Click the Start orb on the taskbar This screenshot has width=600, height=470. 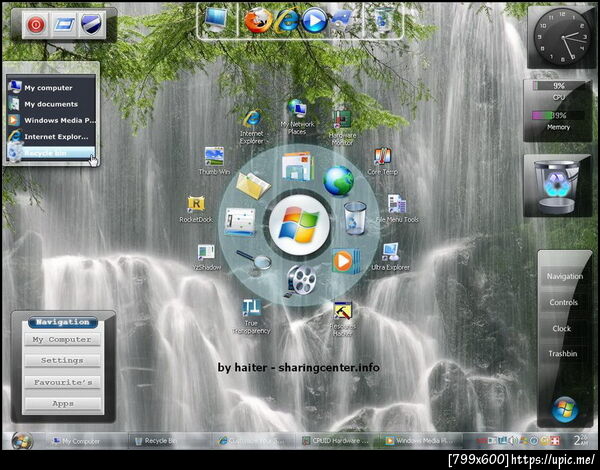tap(22, 441)
